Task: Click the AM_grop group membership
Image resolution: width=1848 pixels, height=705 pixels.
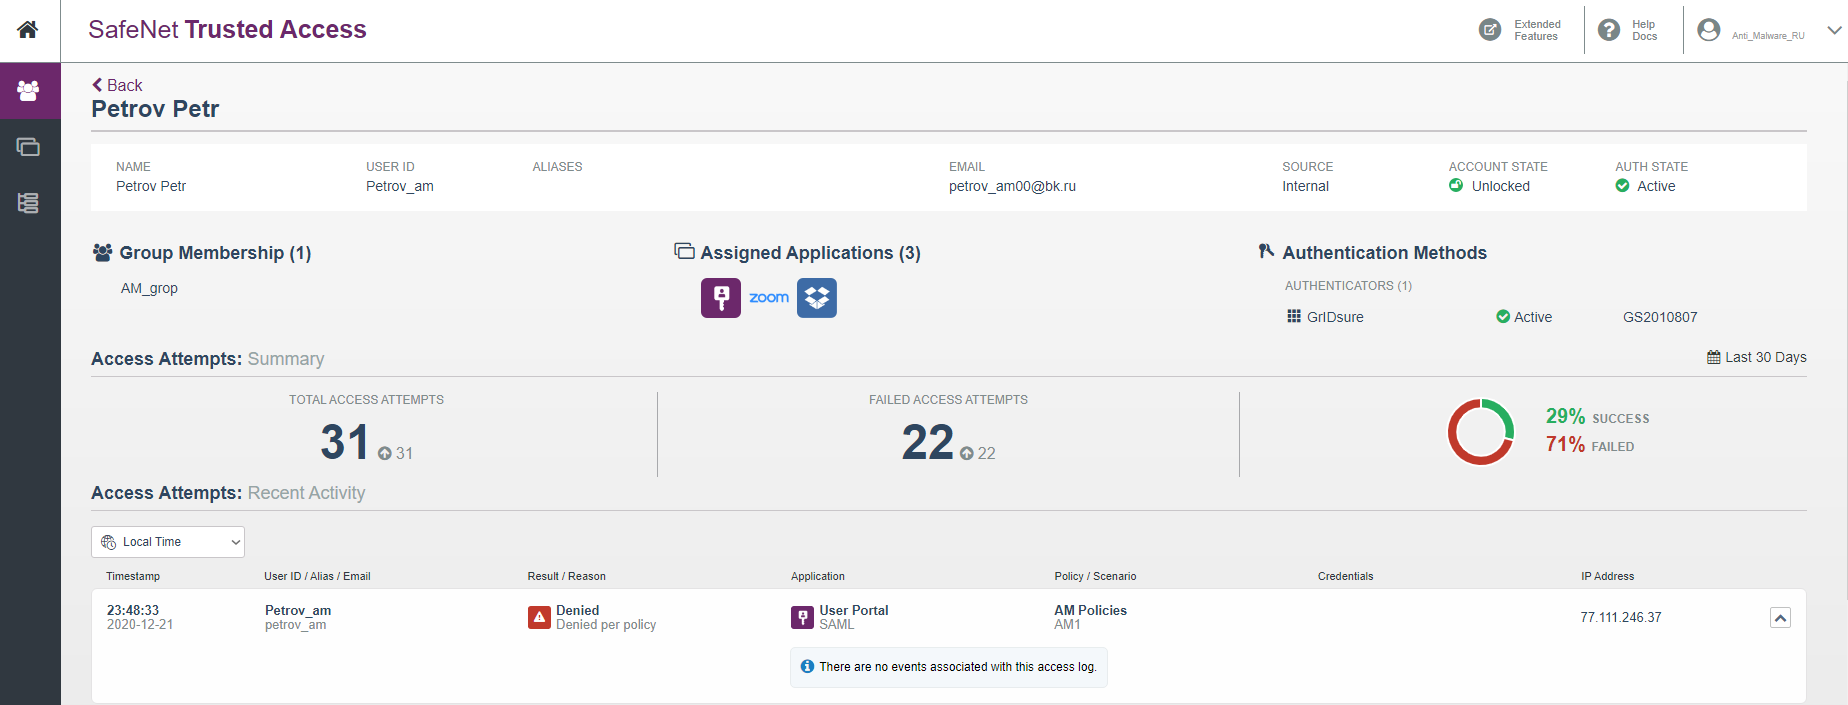Action: 149,288
